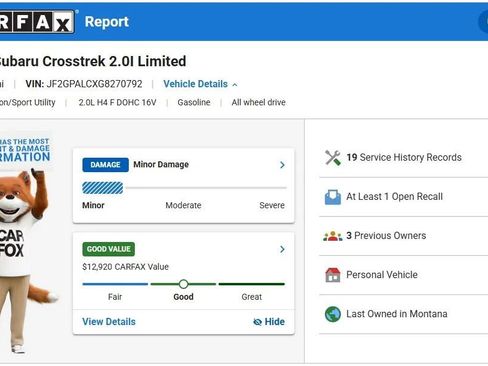
Task: Open Good Value details chevron
Action: coord(282,249)
